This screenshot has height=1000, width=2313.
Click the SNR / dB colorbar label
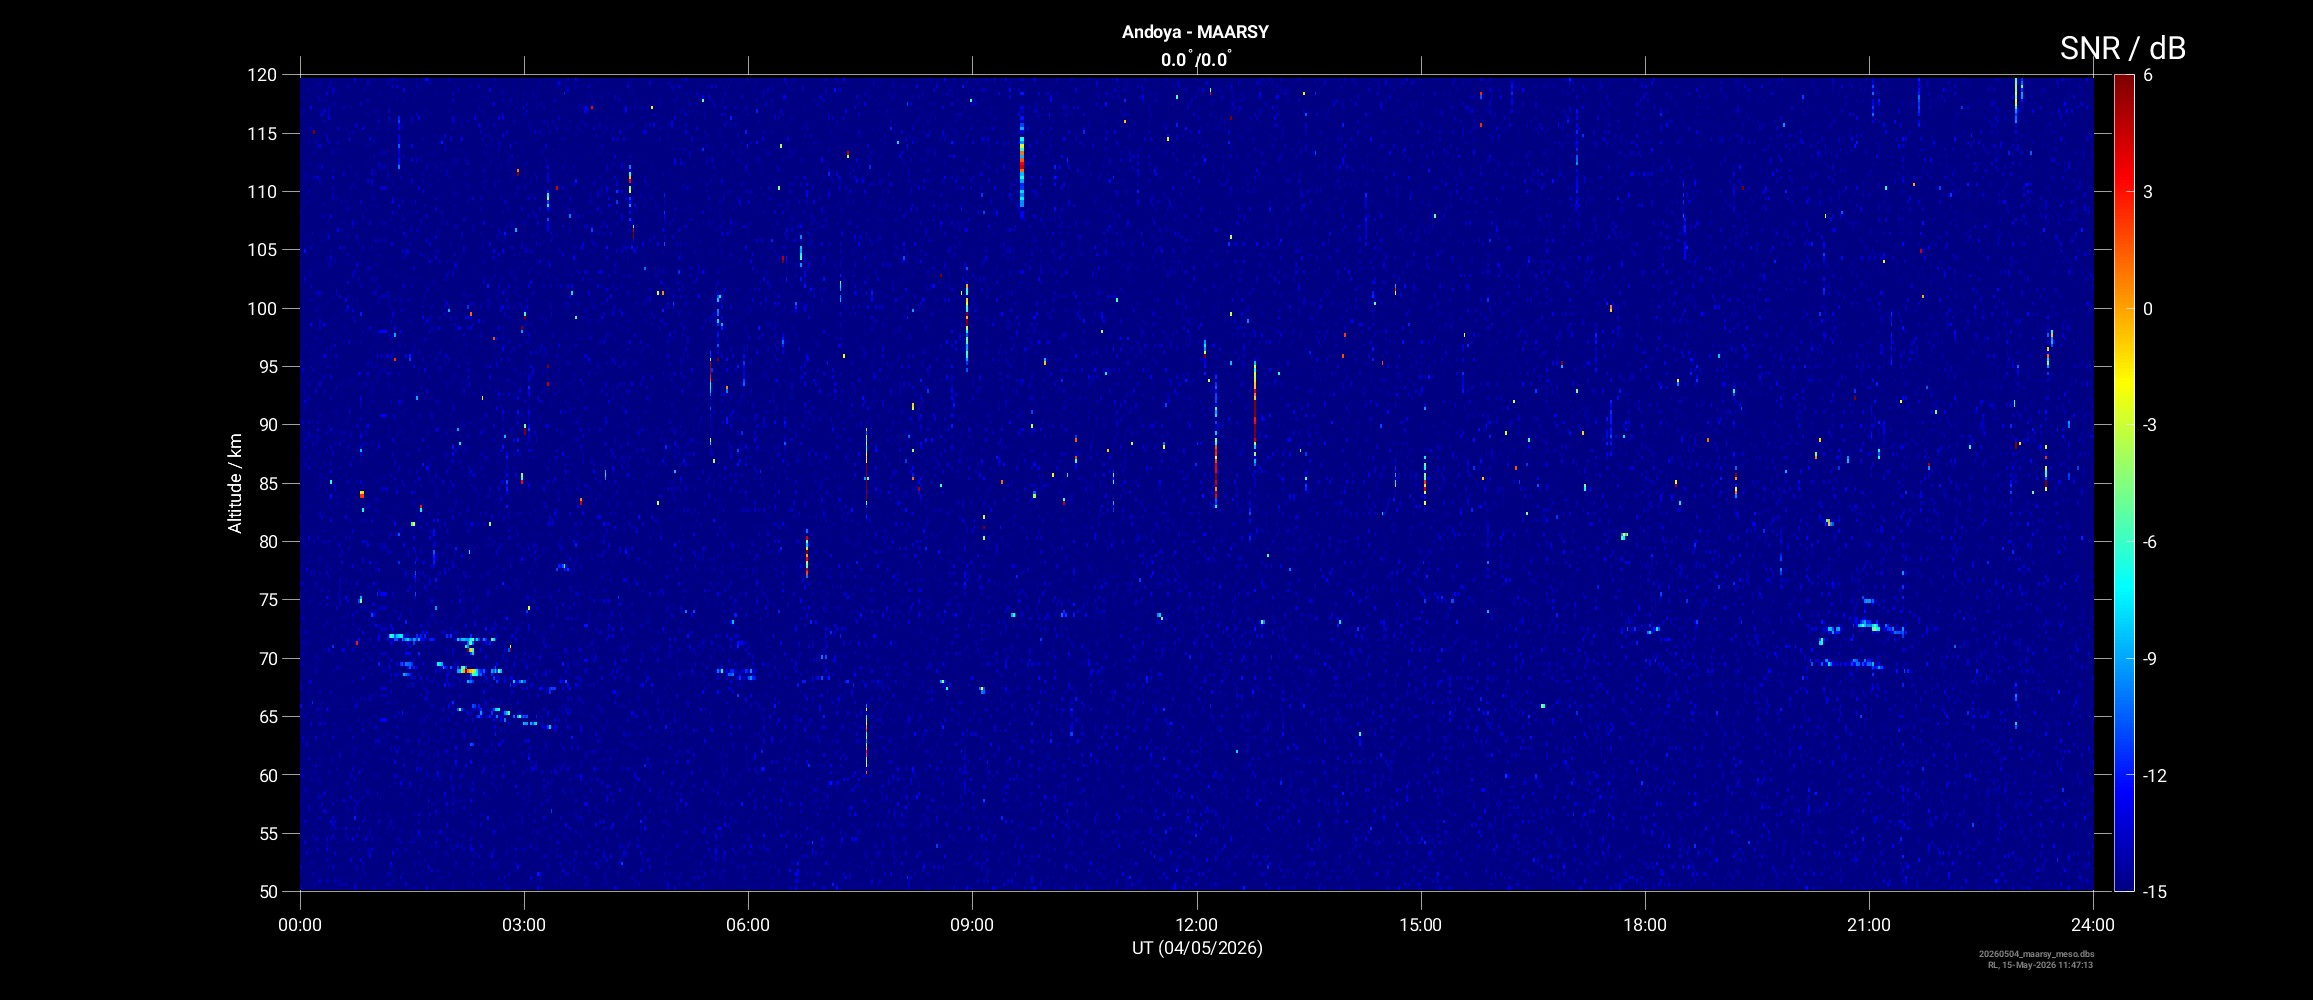pos(2122,48)
